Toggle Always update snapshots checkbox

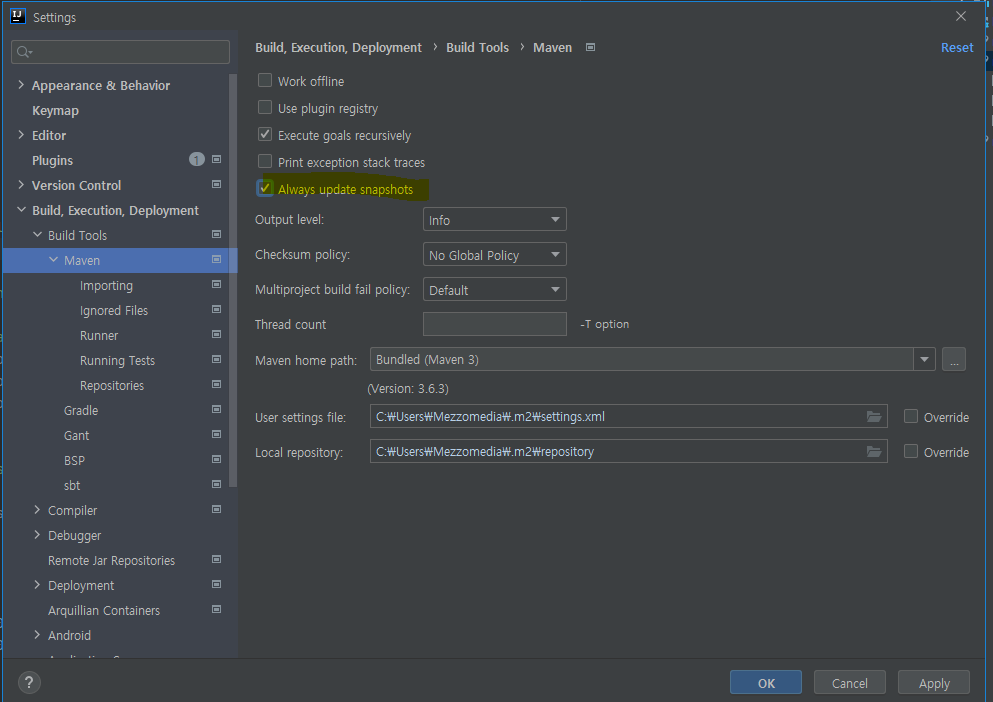[265, 188]
